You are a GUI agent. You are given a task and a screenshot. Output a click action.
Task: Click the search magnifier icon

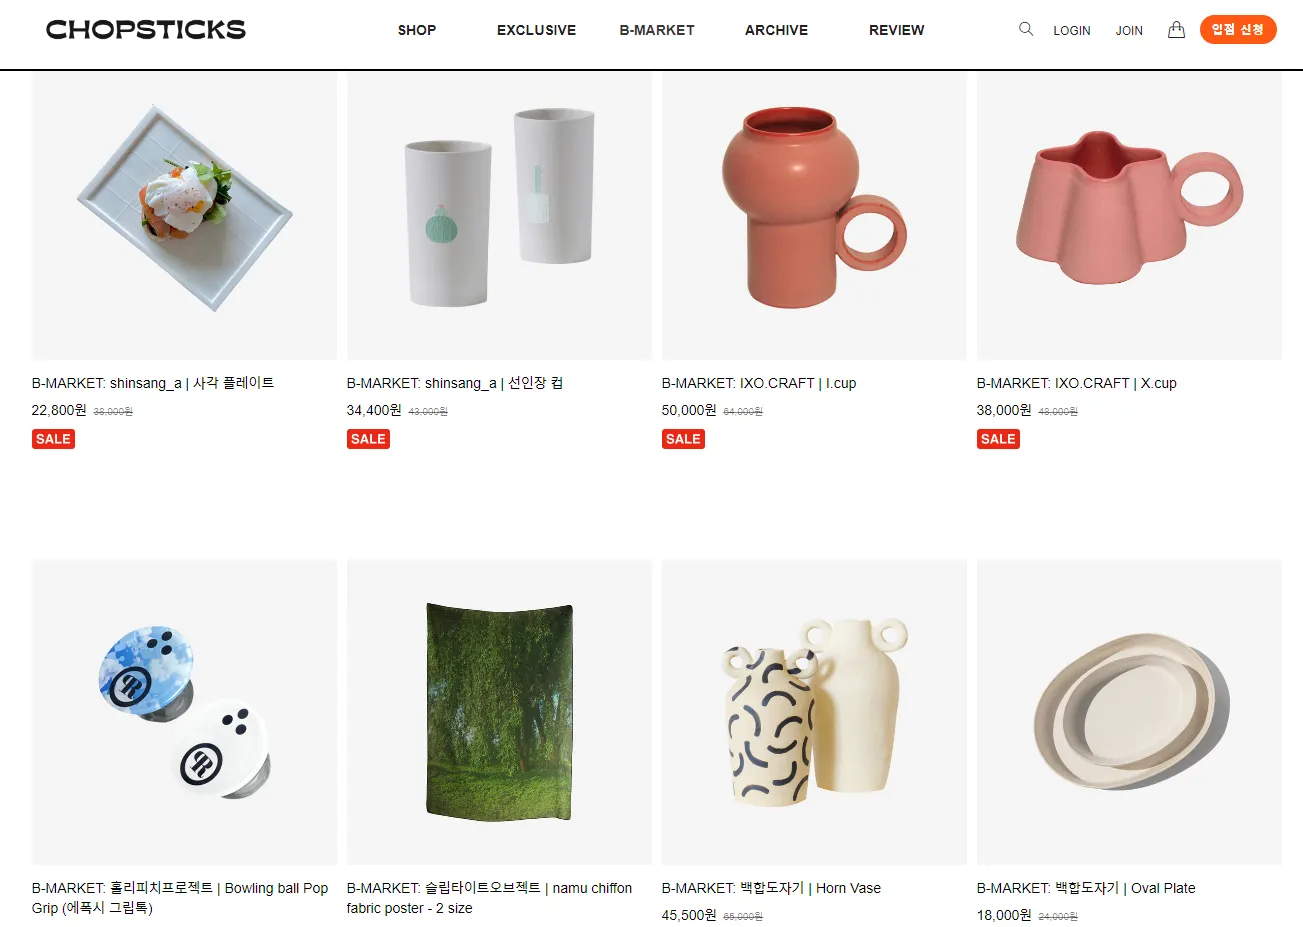(1025, 30)
